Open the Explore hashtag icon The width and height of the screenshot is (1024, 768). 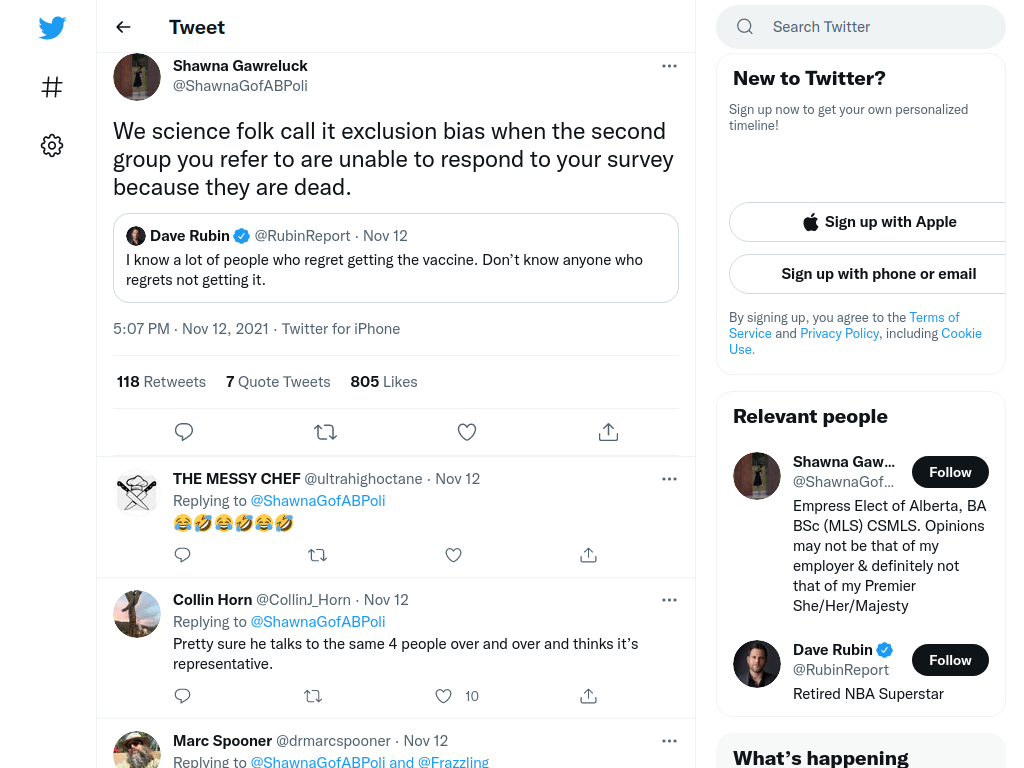tap(52, 87)
